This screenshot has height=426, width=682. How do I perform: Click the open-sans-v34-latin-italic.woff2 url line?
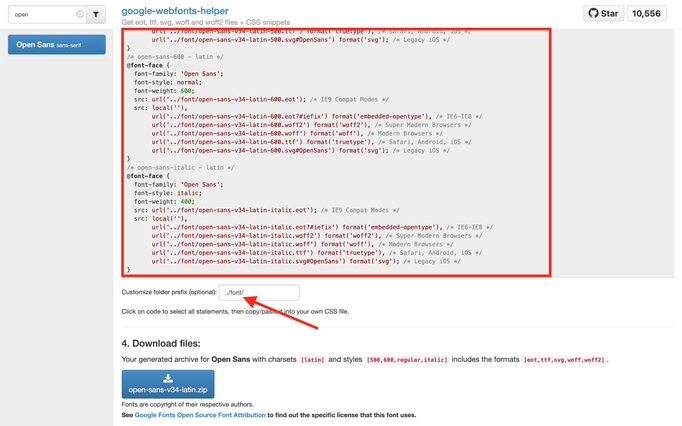coord(317,236)
